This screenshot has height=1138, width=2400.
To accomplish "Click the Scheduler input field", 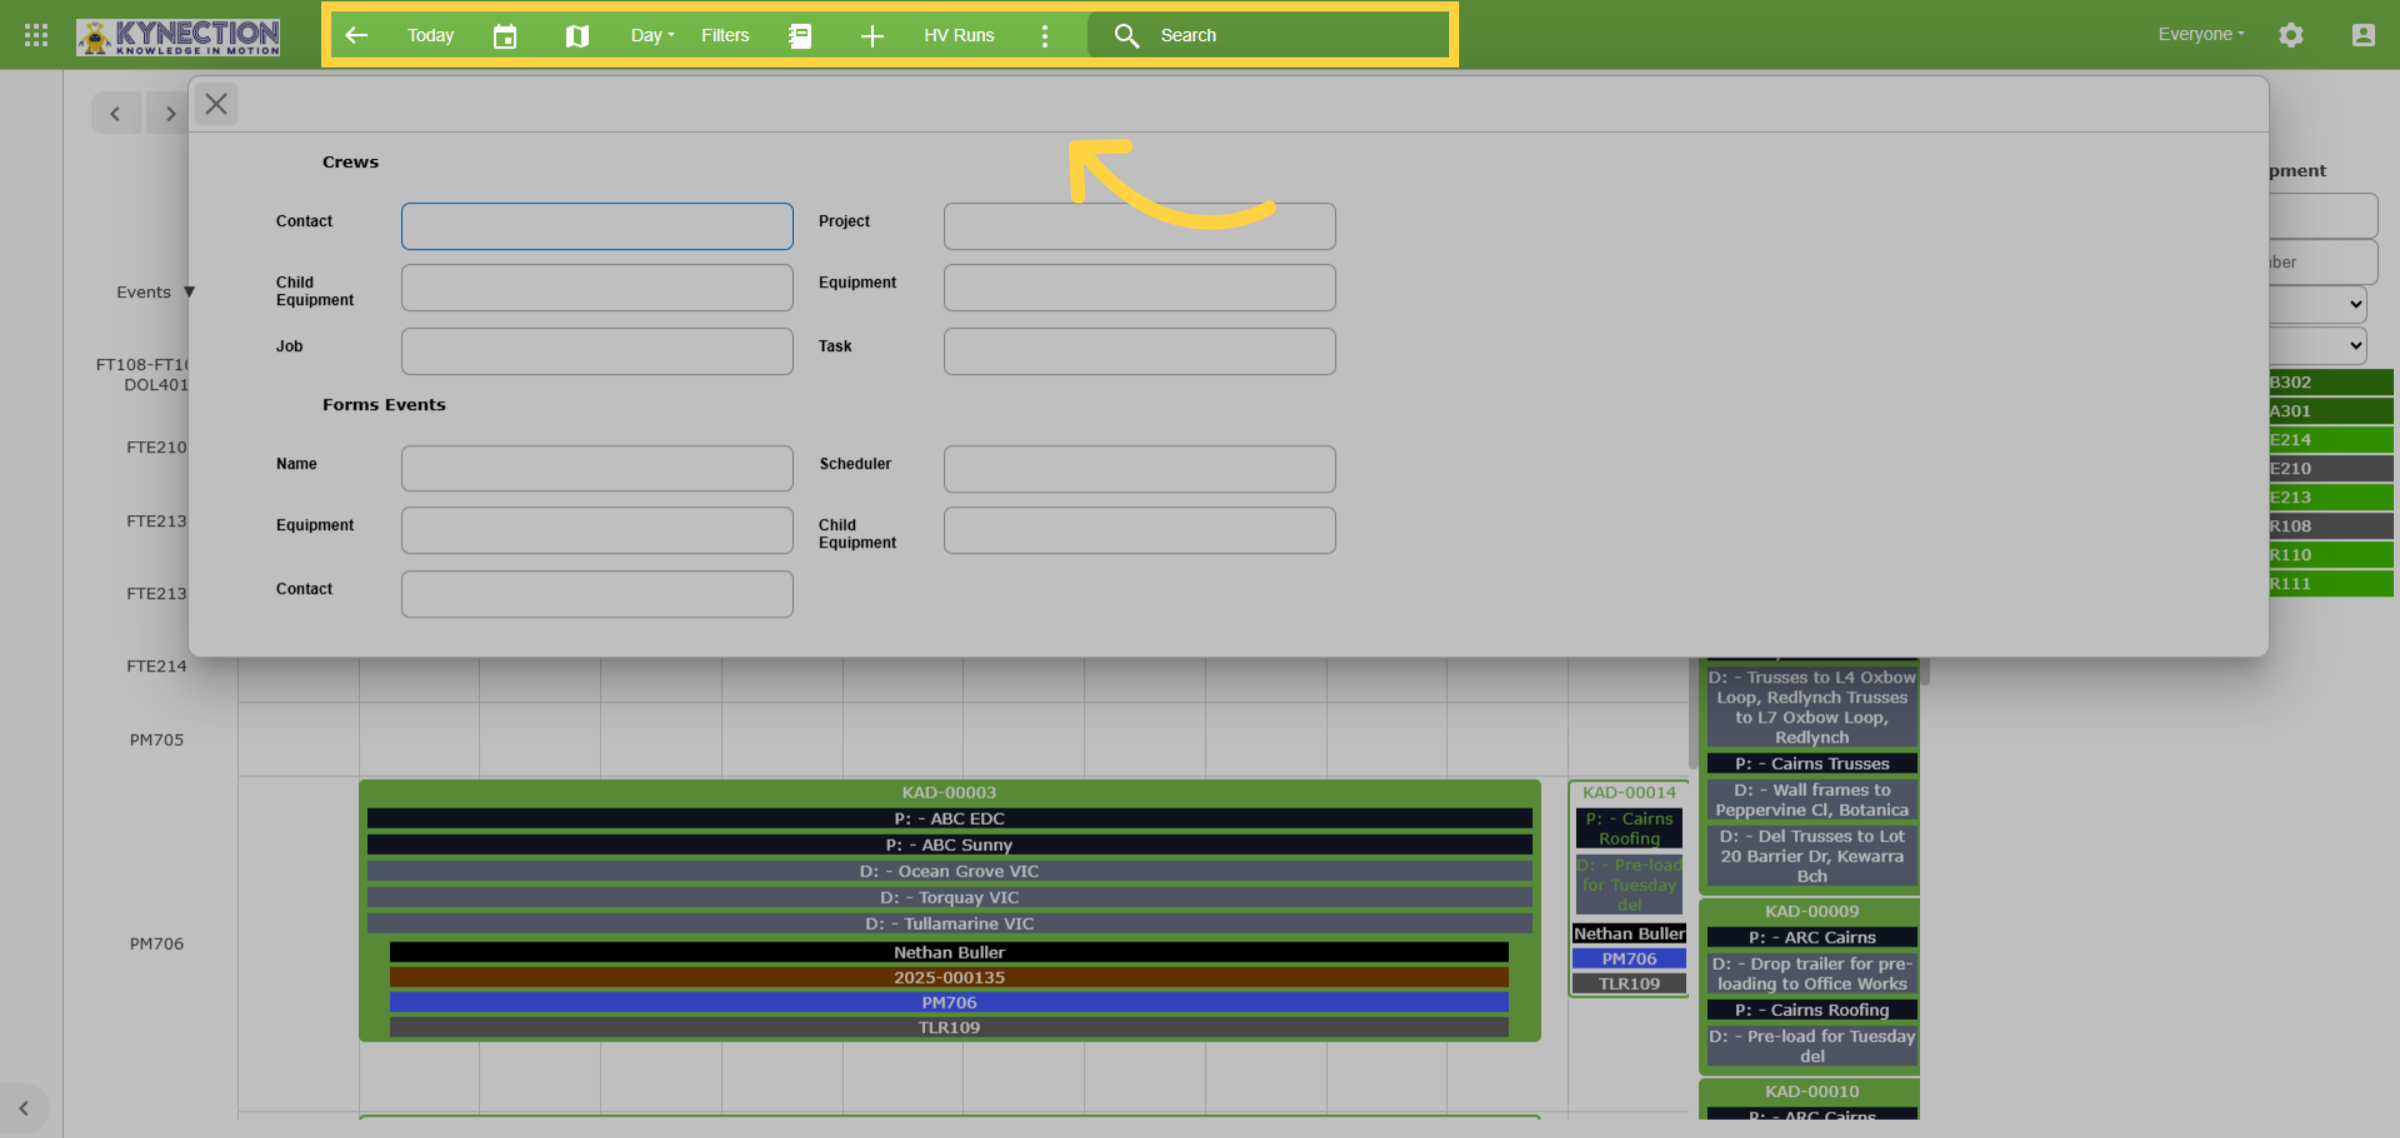I will click(1139, 468).
